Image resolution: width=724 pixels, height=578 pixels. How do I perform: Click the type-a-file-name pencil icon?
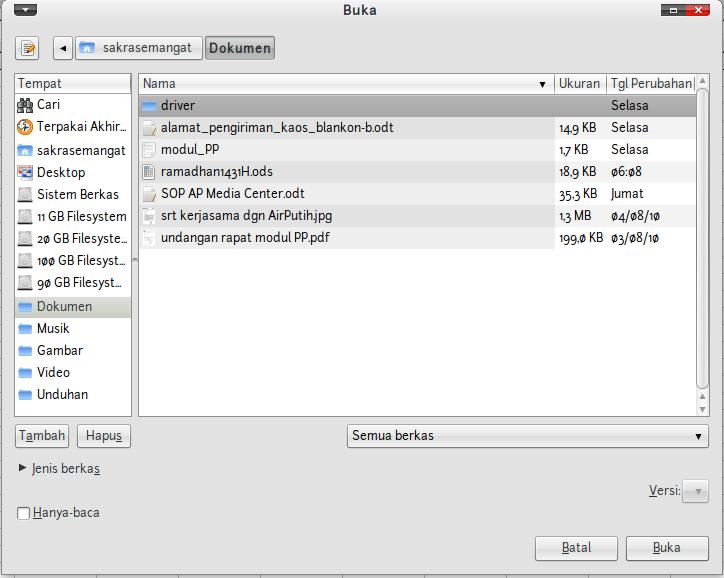pyautogui.click(x=27, y=48)
